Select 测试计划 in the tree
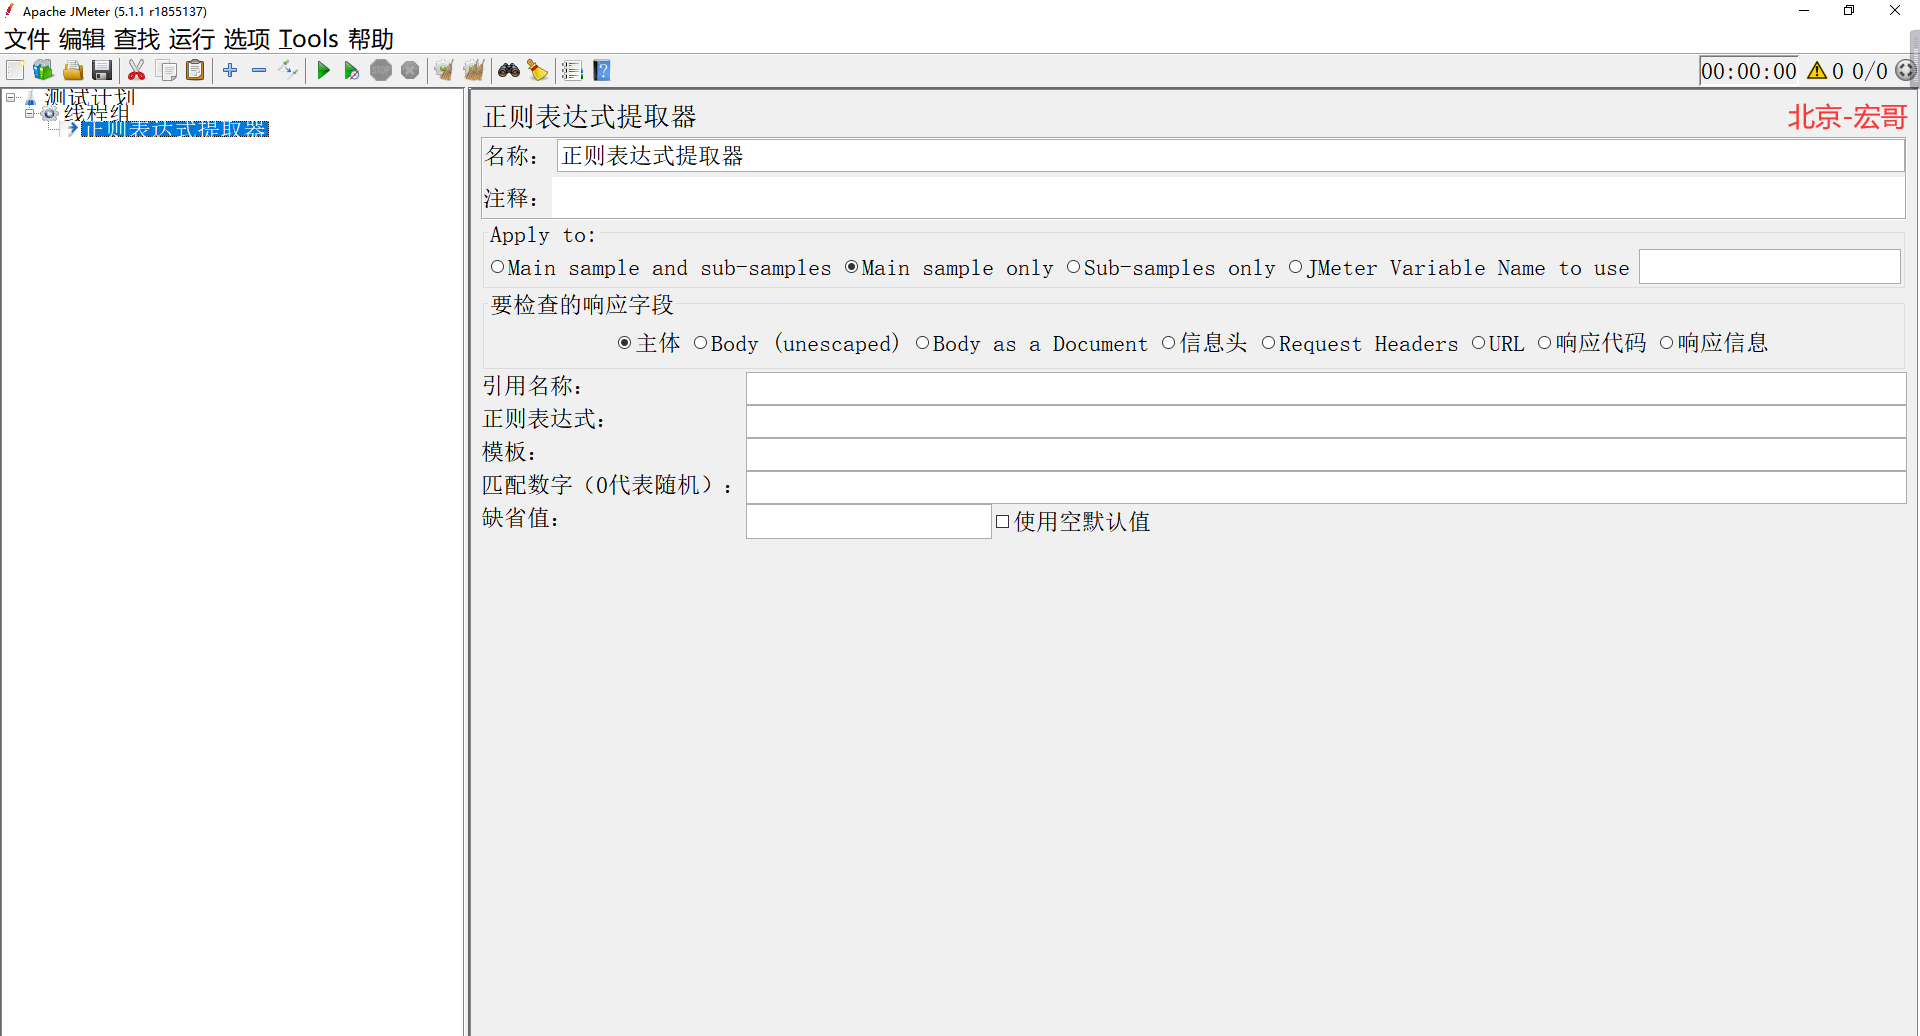The image size is (1920, 1036). [x=89, y=97]
